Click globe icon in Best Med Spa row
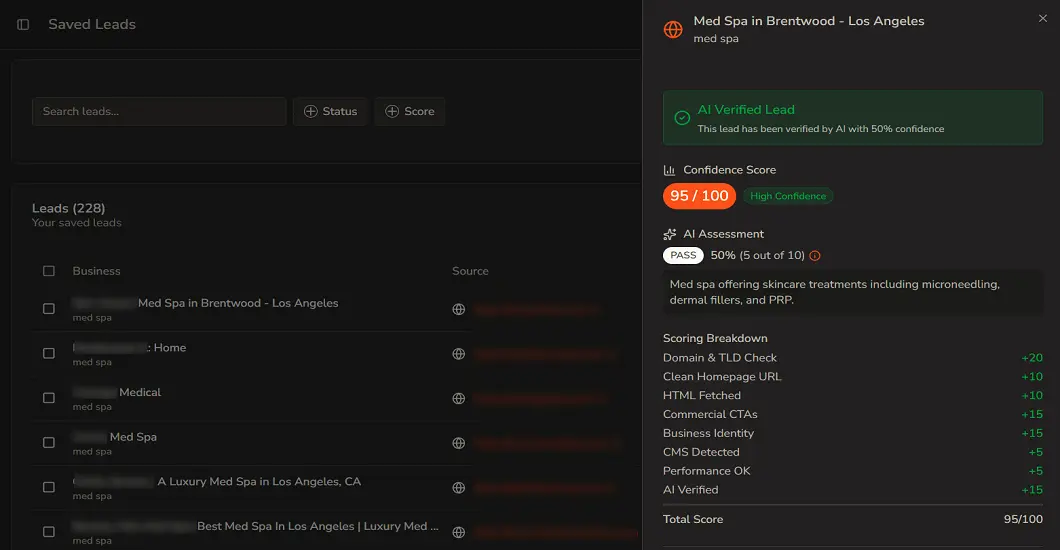1060x550 pixels. tap(458, 532)
